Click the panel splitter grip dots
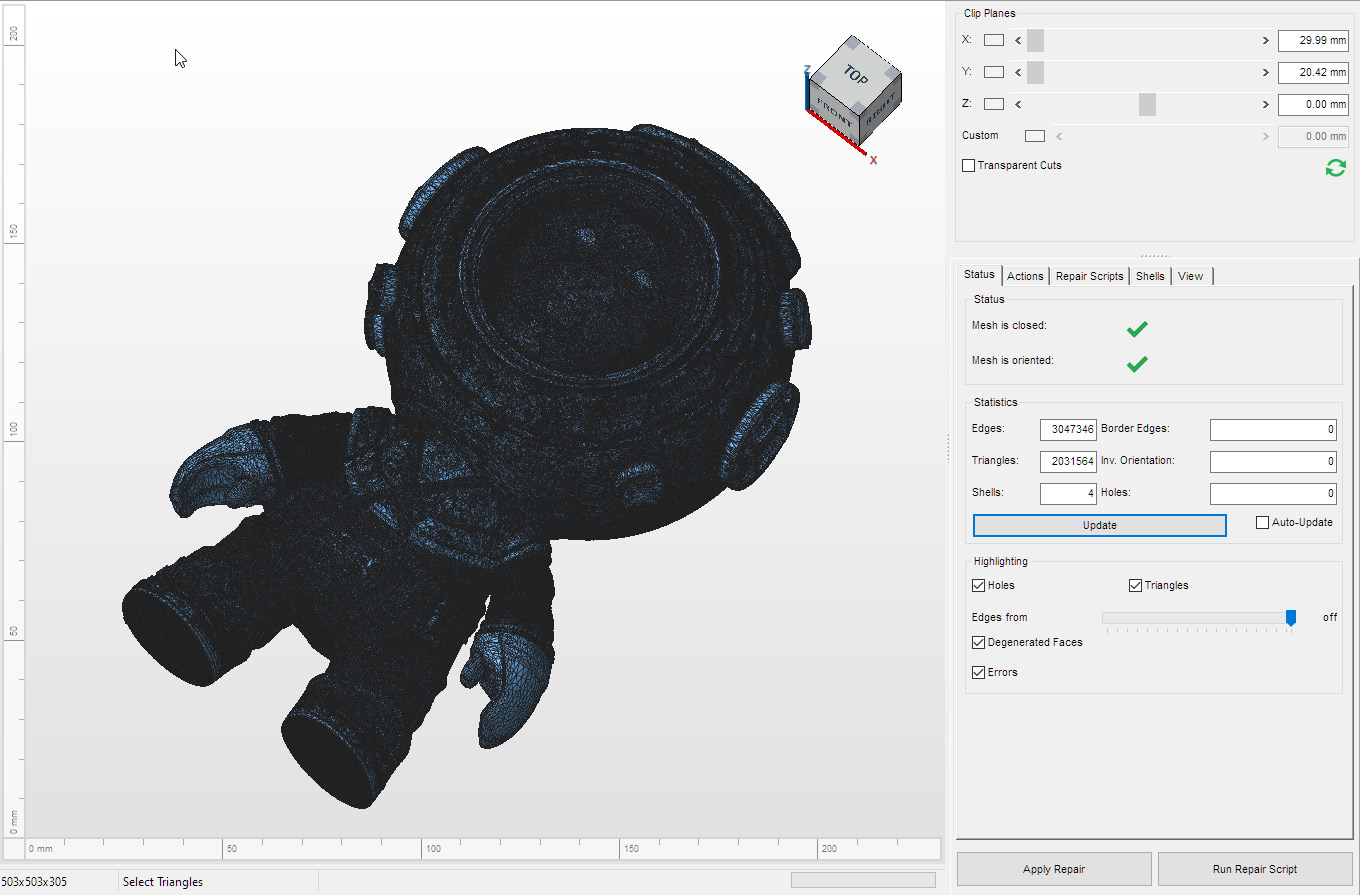This screenshot has height=895, width=1360. coord(1154,256)
